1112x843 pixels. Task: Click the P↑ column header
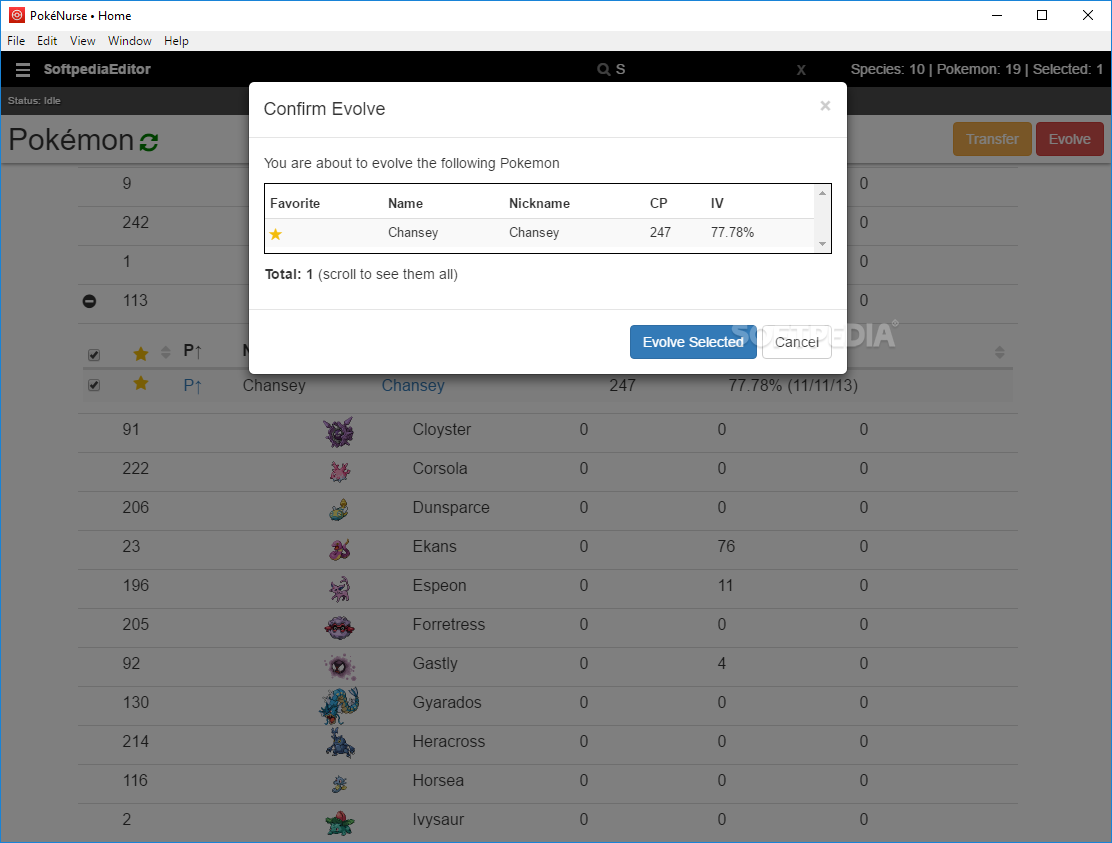[192, 350]
